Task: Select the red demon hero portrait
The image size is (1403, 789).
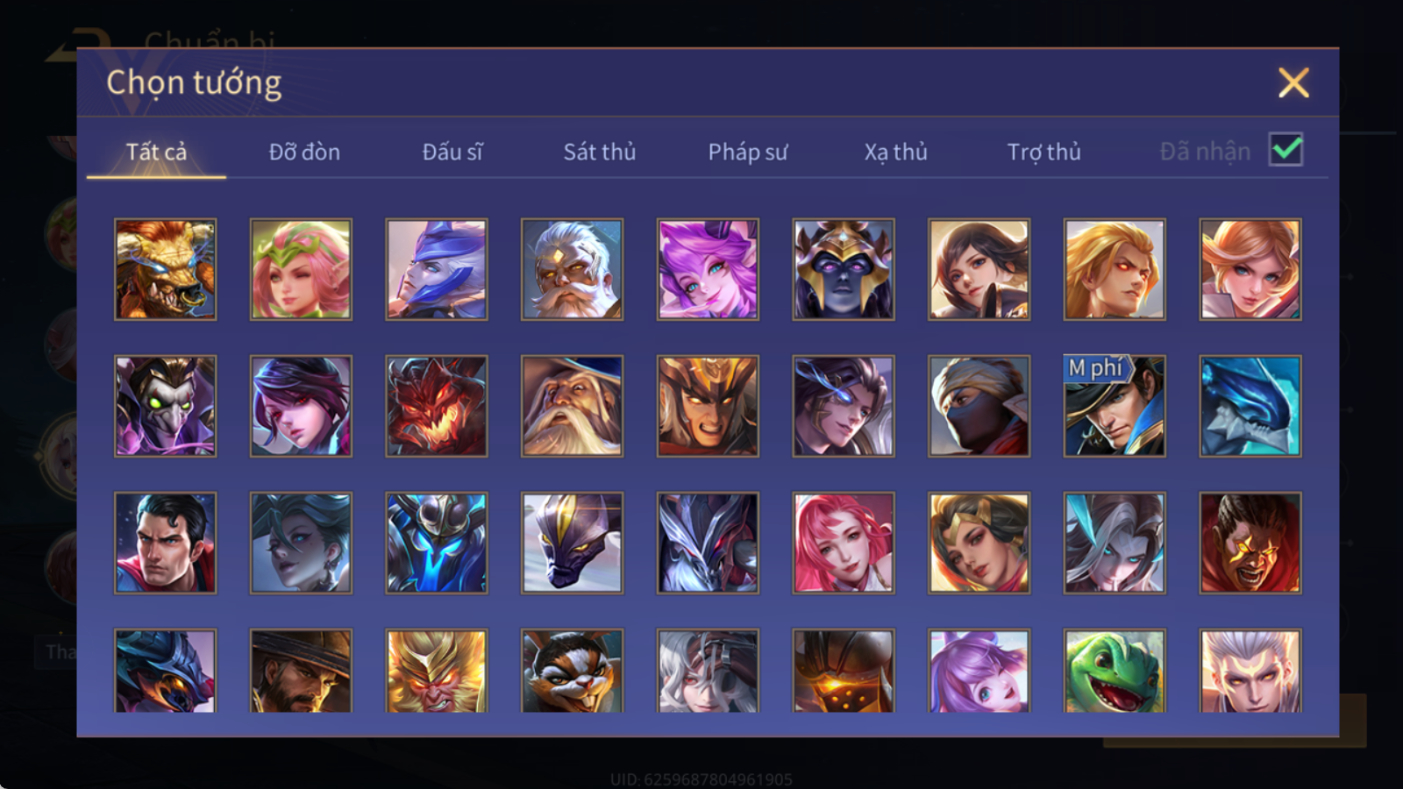Action: [436, 406]
